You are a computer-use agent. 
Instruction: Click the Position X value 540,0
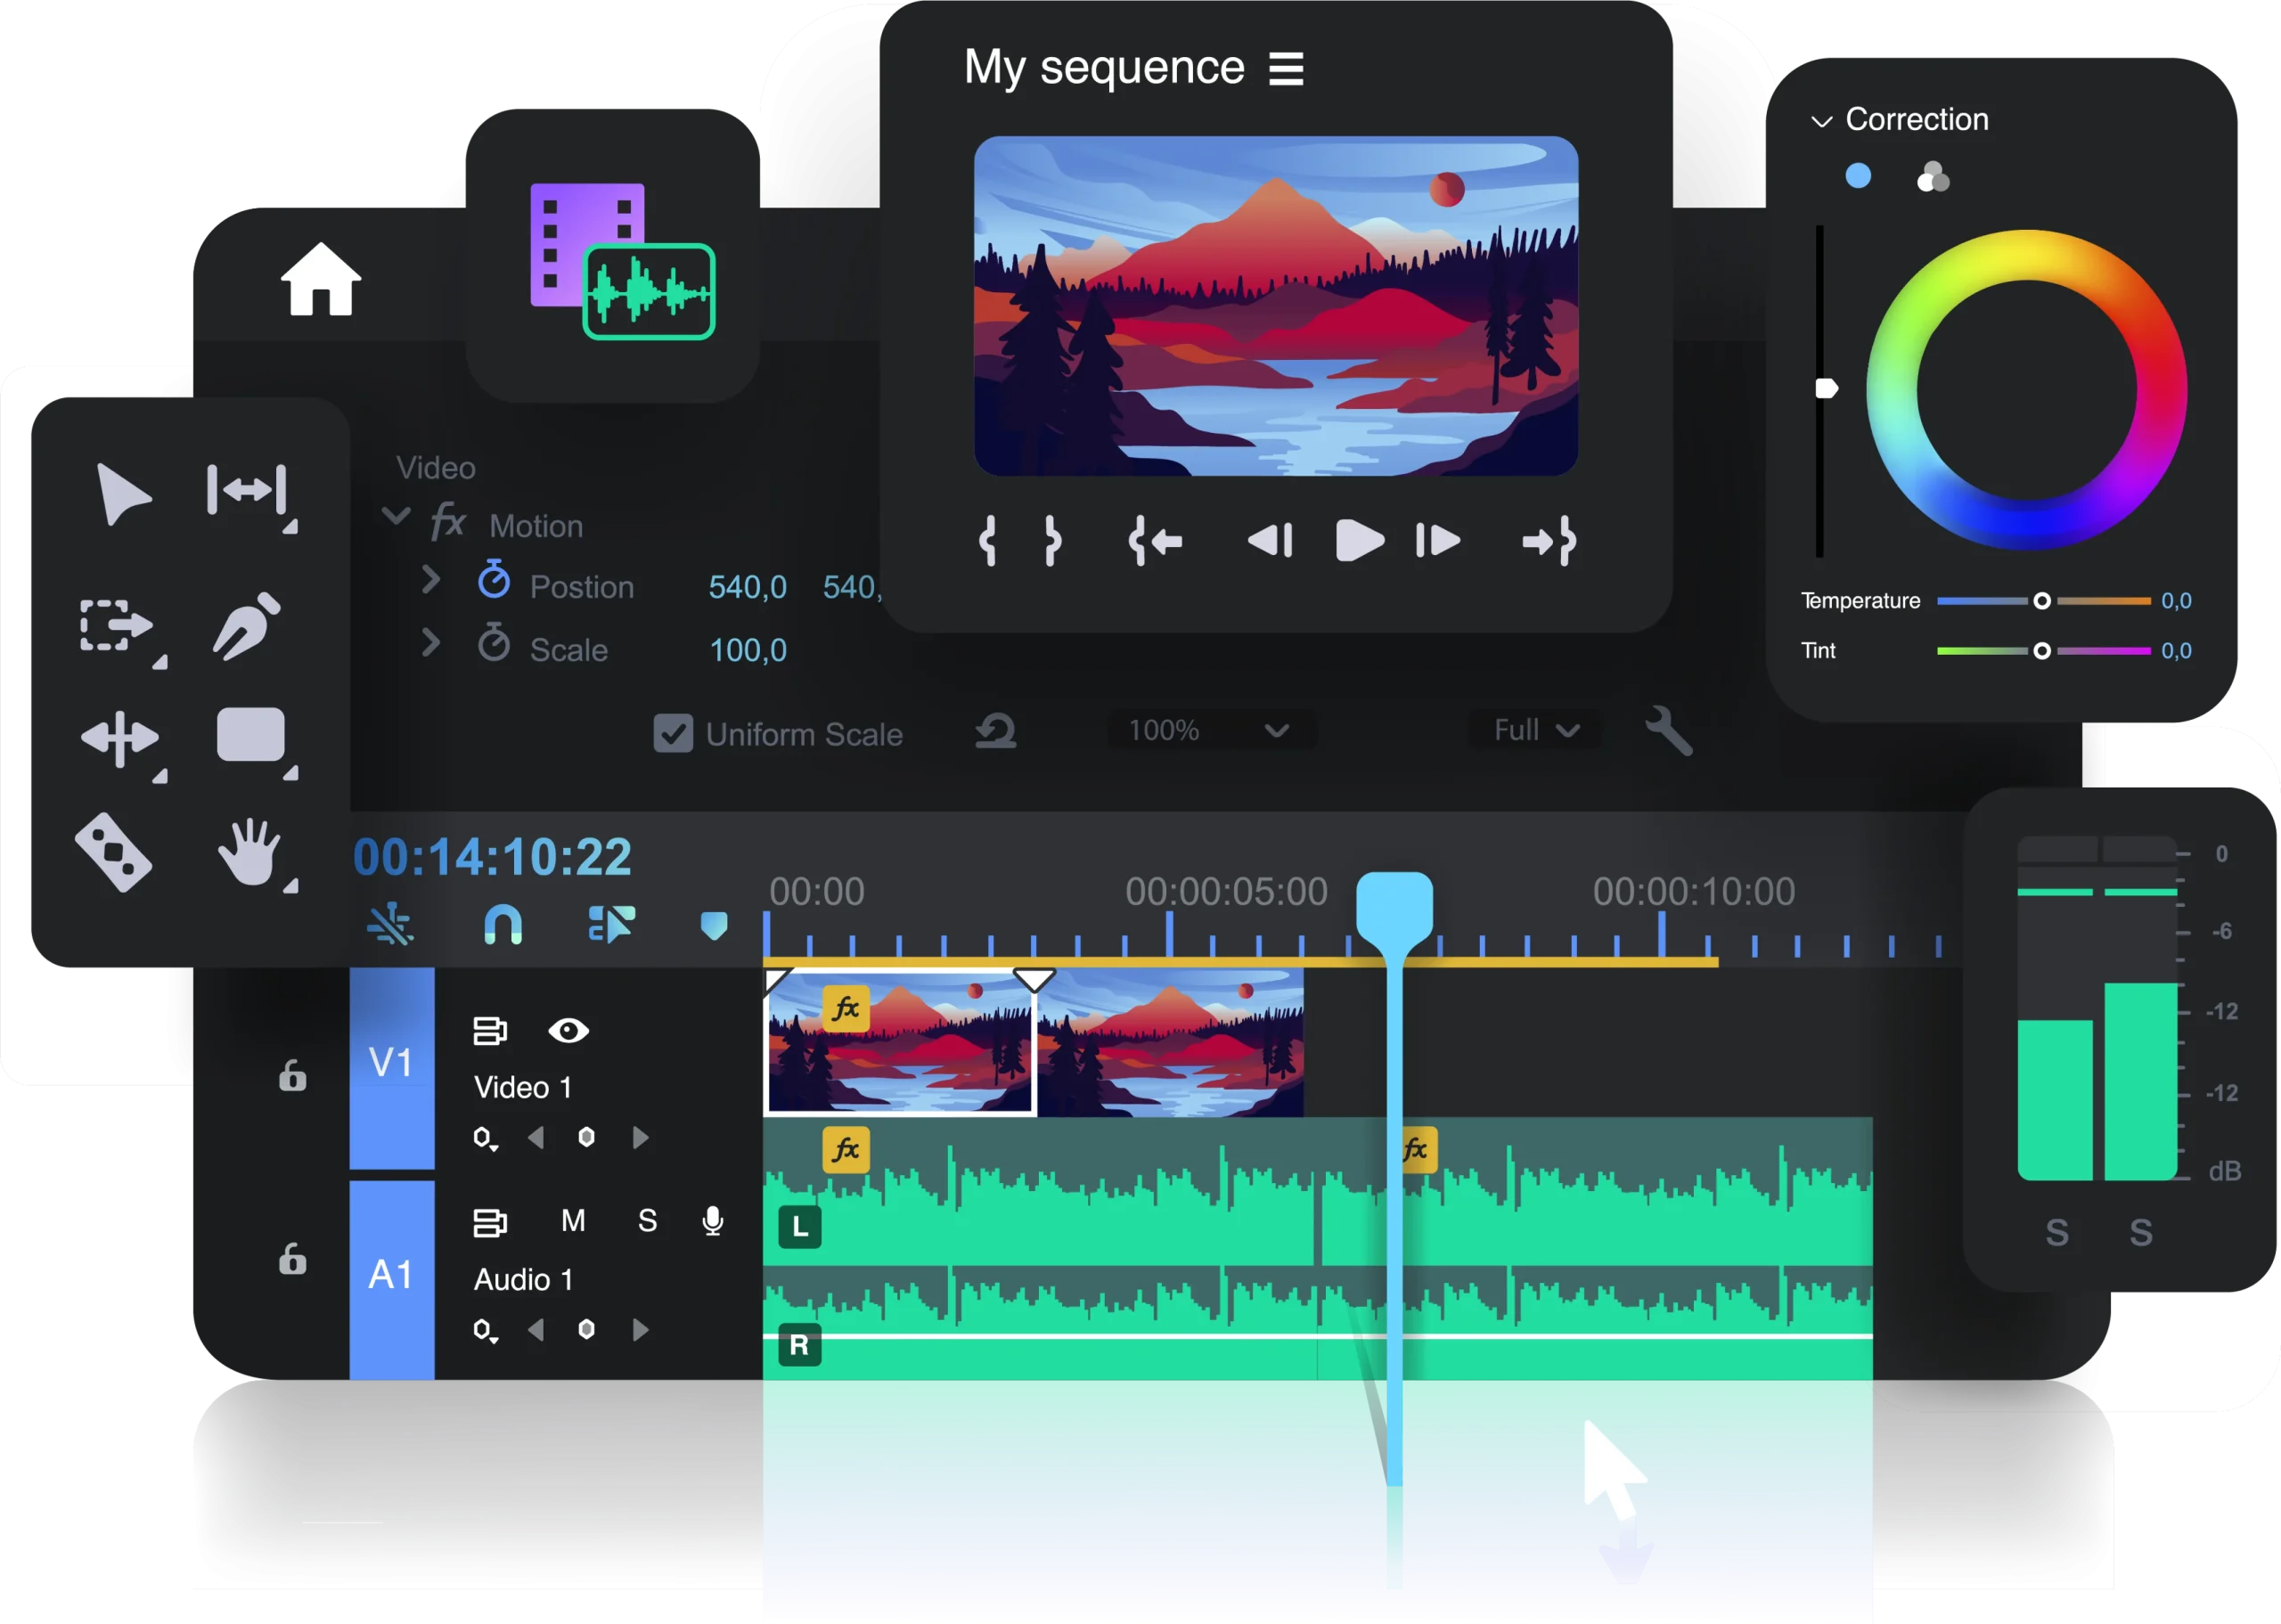click(747, 587)
